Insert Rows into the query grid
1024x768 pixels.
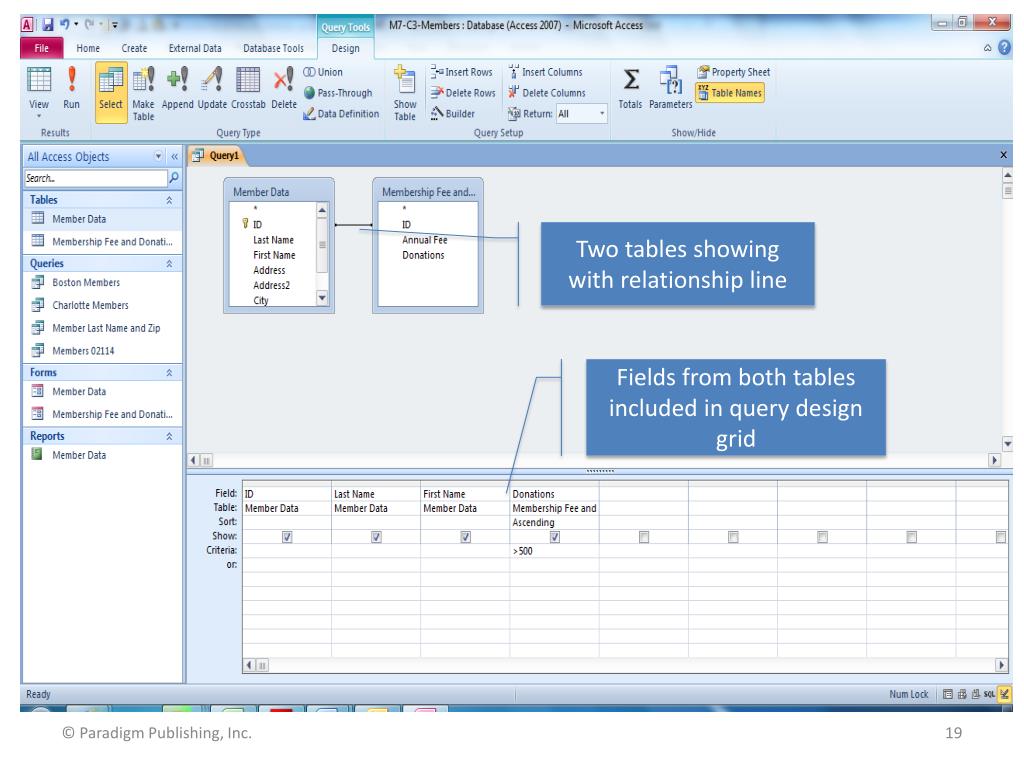(x=461, y=72)
